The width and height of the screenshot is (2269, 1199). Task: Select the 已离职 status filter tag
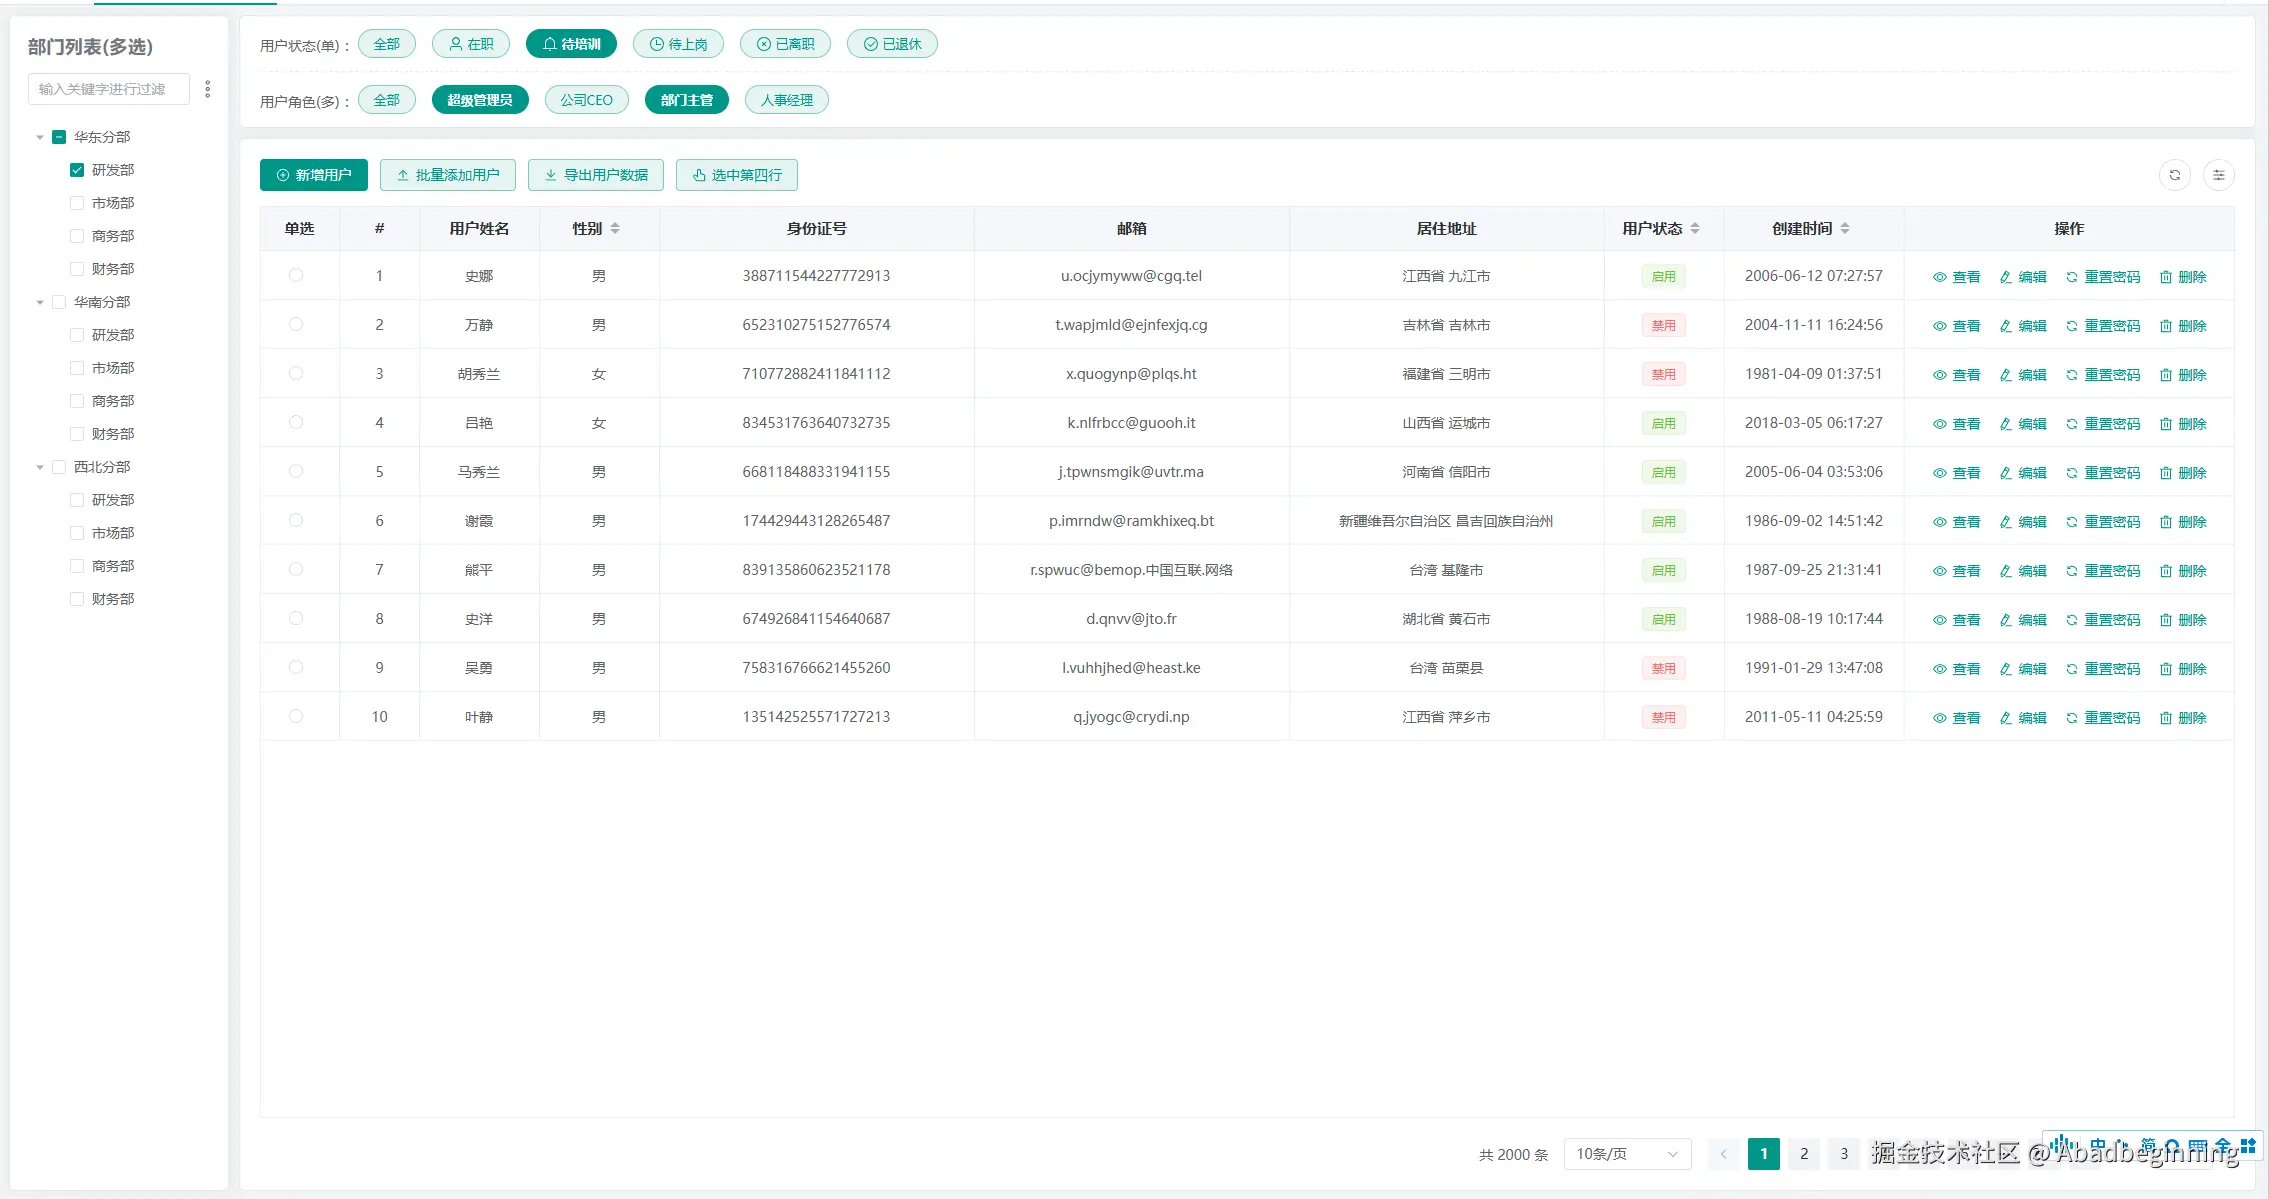pyautogui.click(x=785, y=44)
